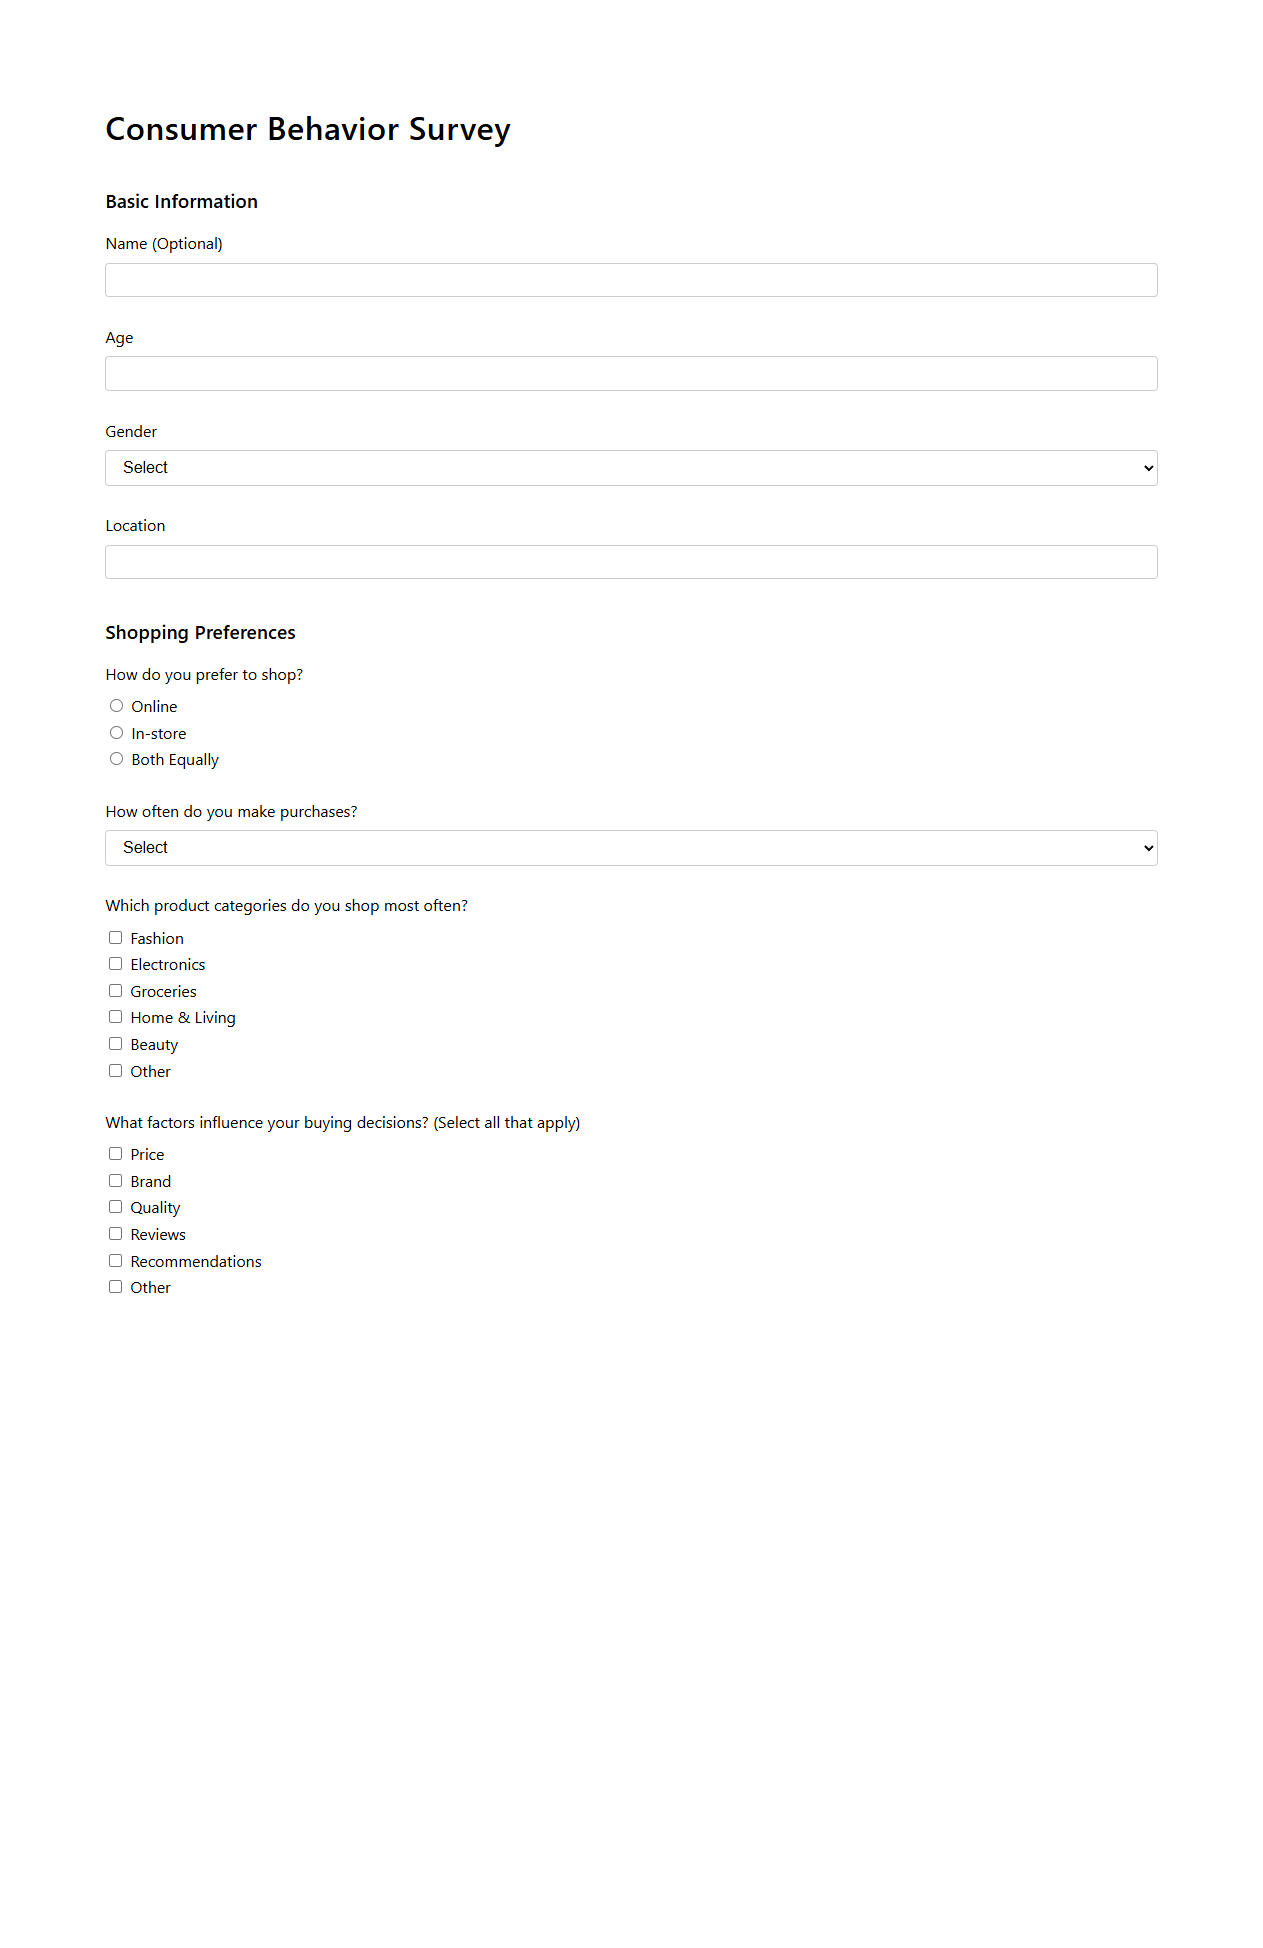
Task: Click the Location text field
Action: pyautogui.click(x=631, y=561)
